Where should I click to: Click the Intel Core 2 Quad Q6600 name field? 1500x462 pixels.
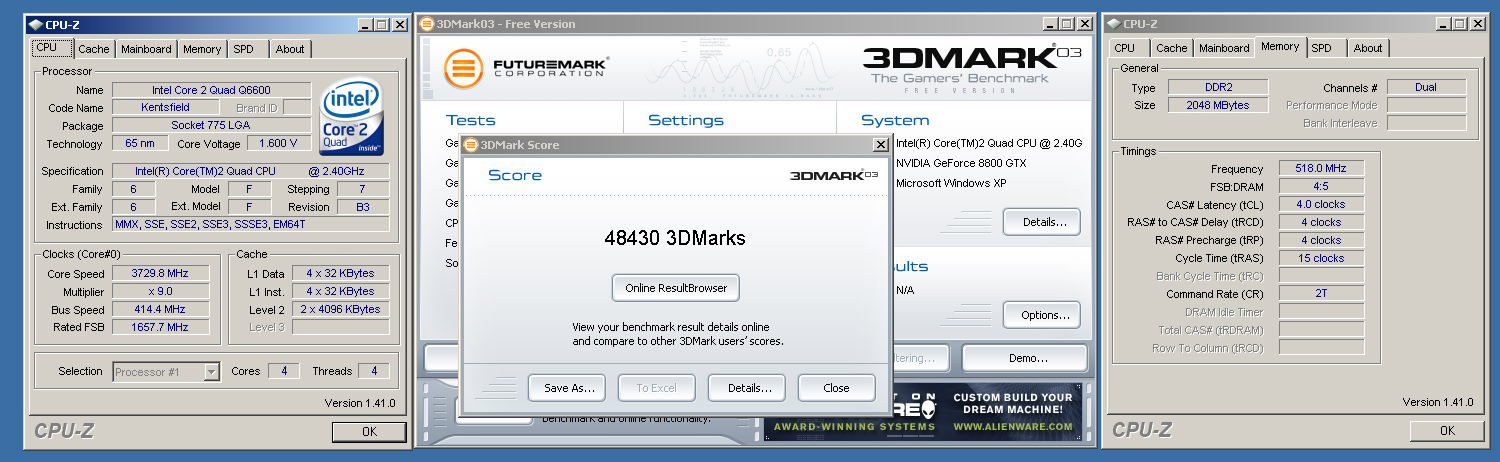click(211, 90)
